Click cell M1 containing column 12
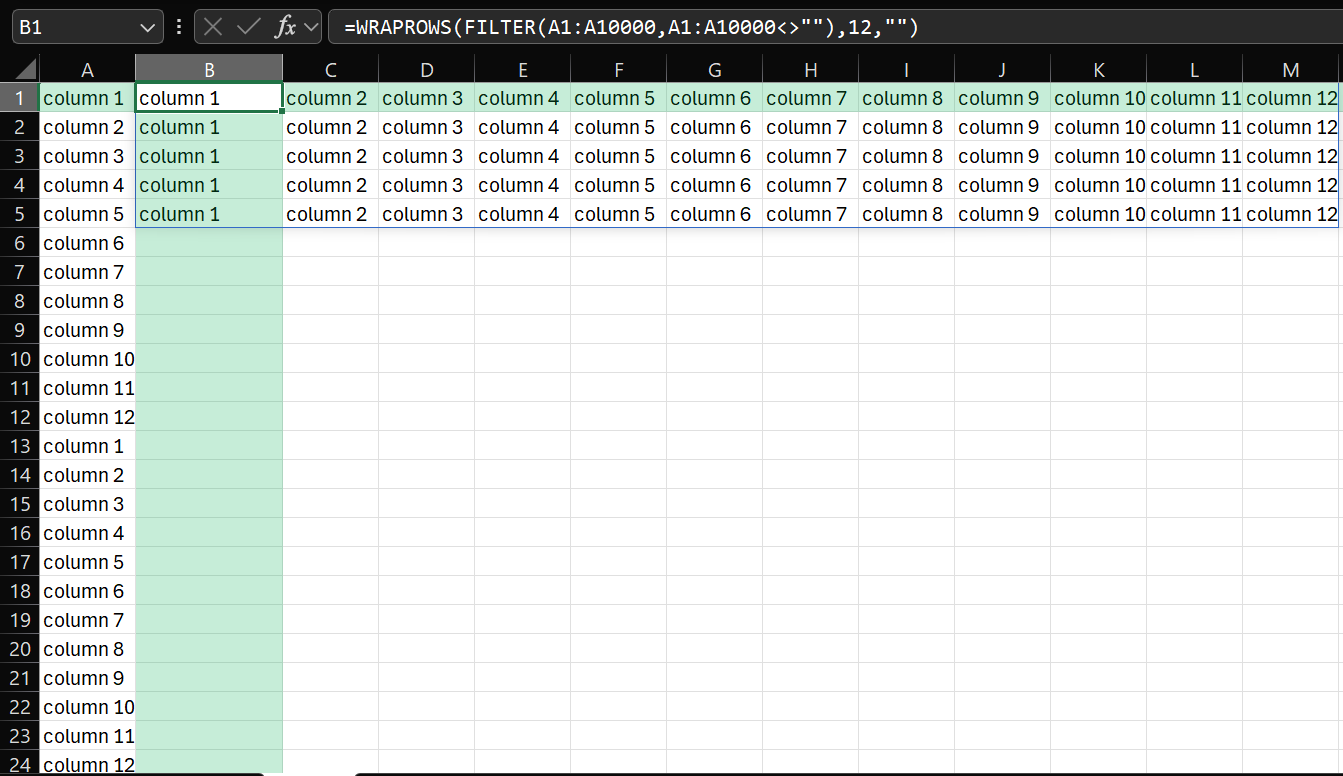Image resolution: width=1343 pixels, height=776 pixels. tap(1291, 98)
